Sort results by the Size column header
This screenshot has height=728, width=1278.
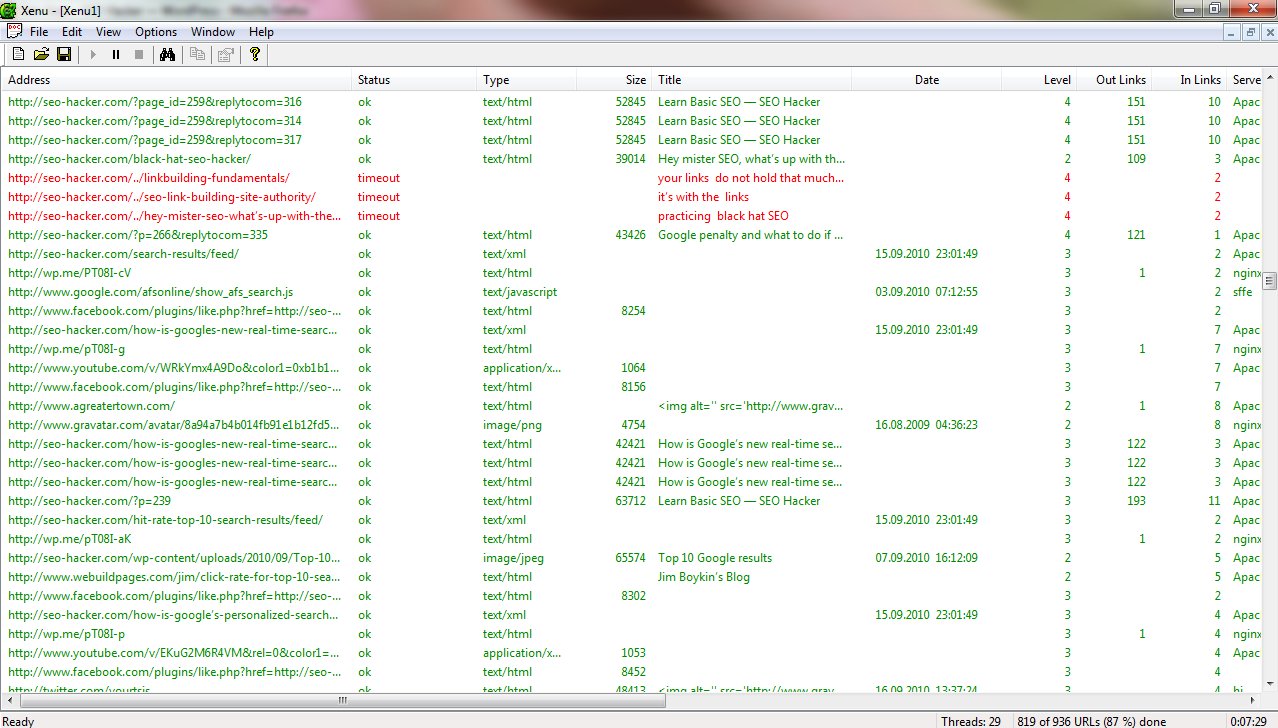pyautogui.click(x=635, y=80)
